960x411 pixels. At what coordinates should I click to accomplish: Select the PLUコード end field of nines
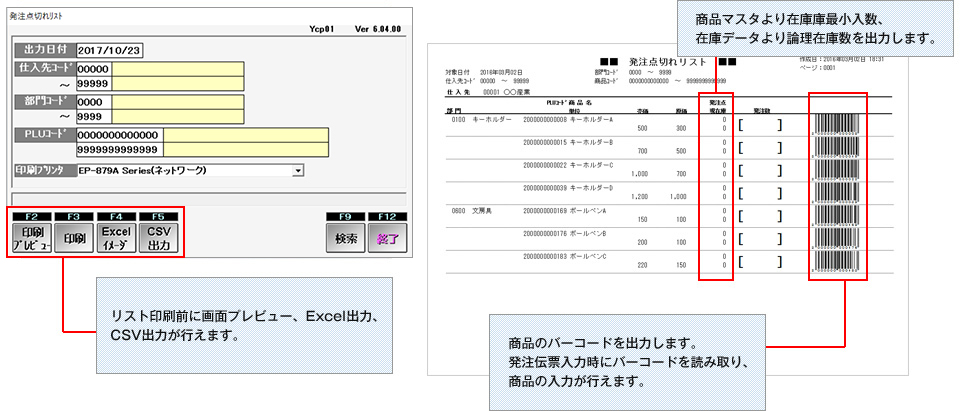[118, 150]
